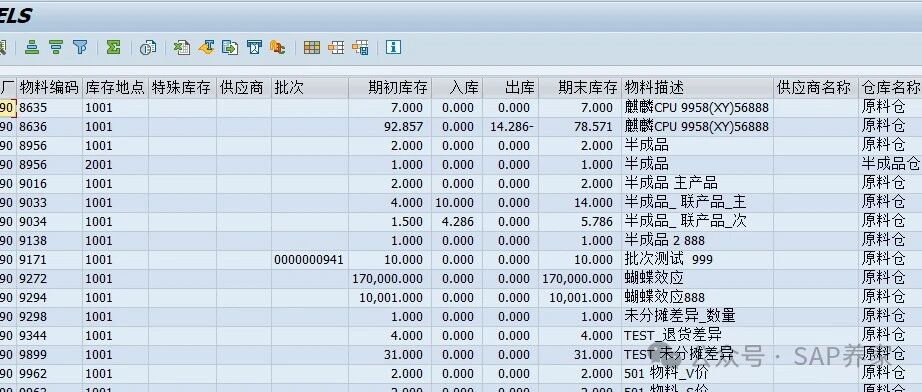The height and width of the screenshot is (392, 922).
Task: Click material code 9171 cell
Action: (49, 260)
